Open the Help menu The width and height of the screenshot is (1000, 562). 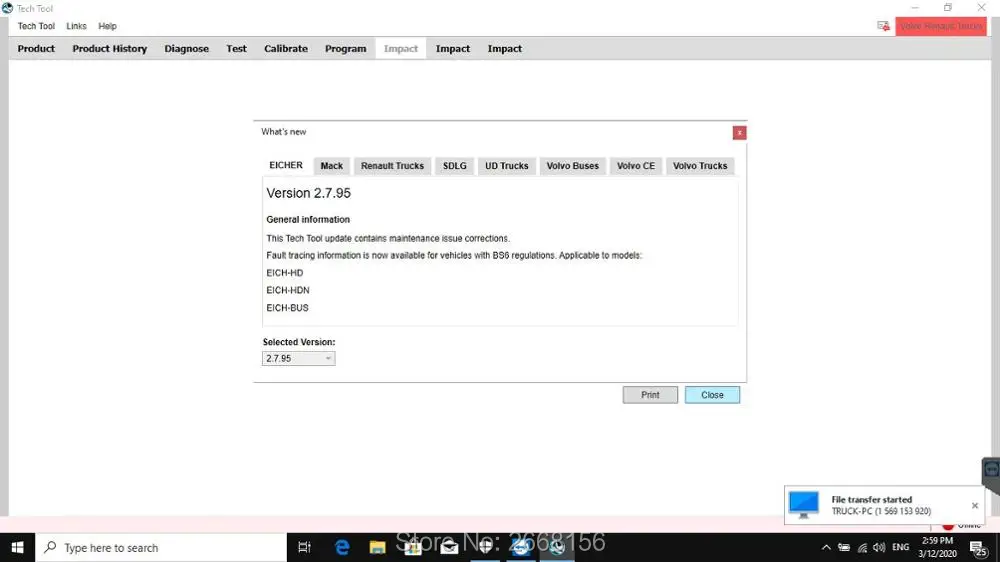pyautogui.click(x=107, y=26)
